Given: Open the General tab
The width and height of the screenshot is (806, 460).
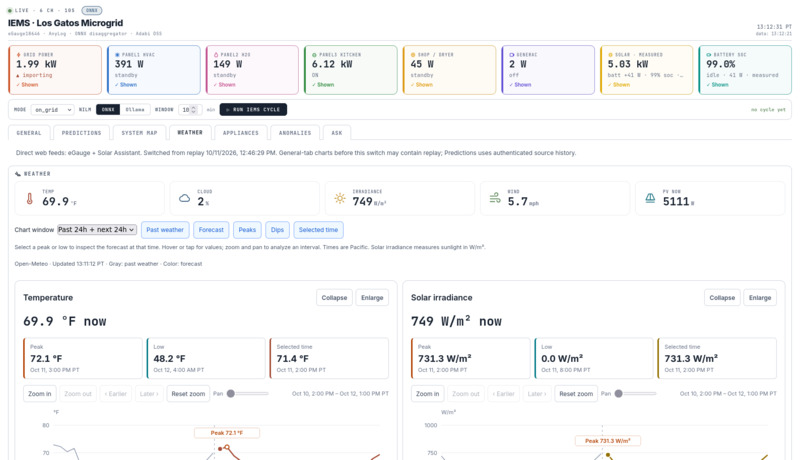Looking at the screenshot, I should (29, 133).
